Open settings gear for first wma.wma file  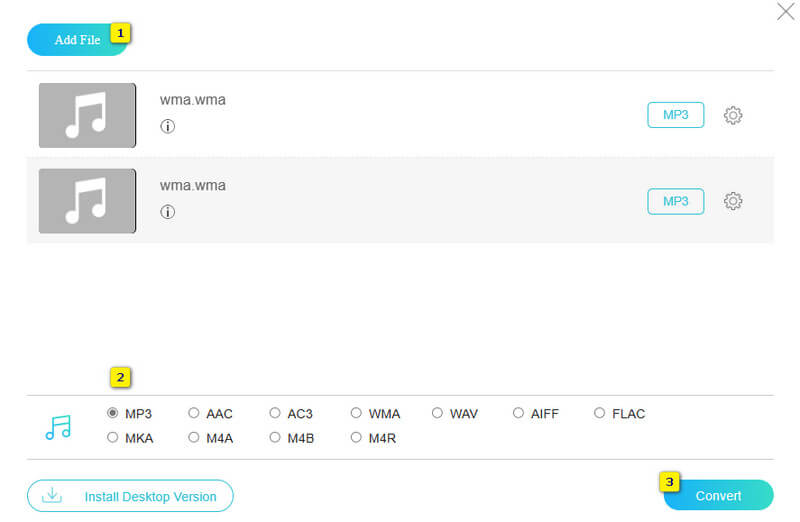tap(733, 116)
